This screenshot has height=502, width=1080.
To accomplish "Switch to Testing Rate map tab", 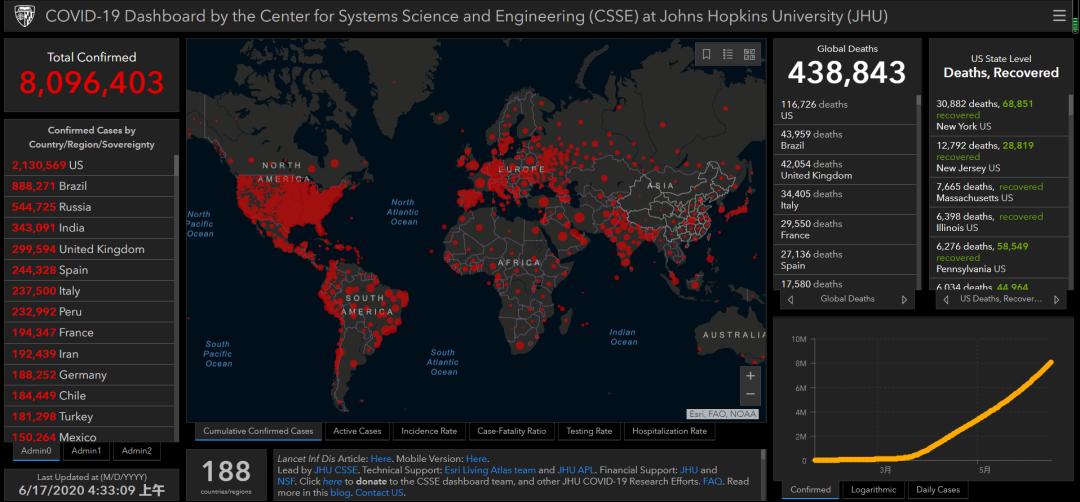I will pyautogui.click(x=589, y=431).
